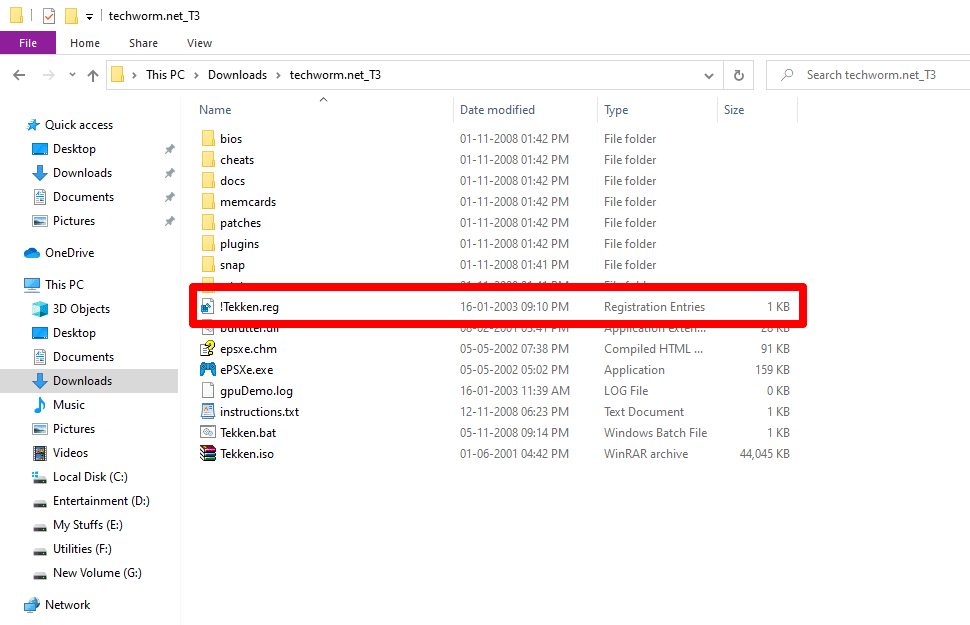Open the address bar history dropdown
This screenshot has width=970, height=625.
click(x=709, y=75)
